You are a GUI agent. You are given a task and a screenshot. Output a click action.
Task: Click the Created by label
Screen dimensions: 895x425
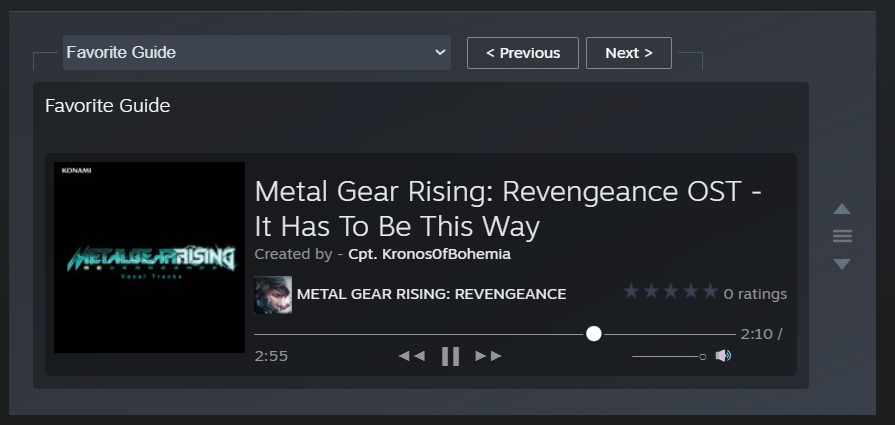pos(293,254)
